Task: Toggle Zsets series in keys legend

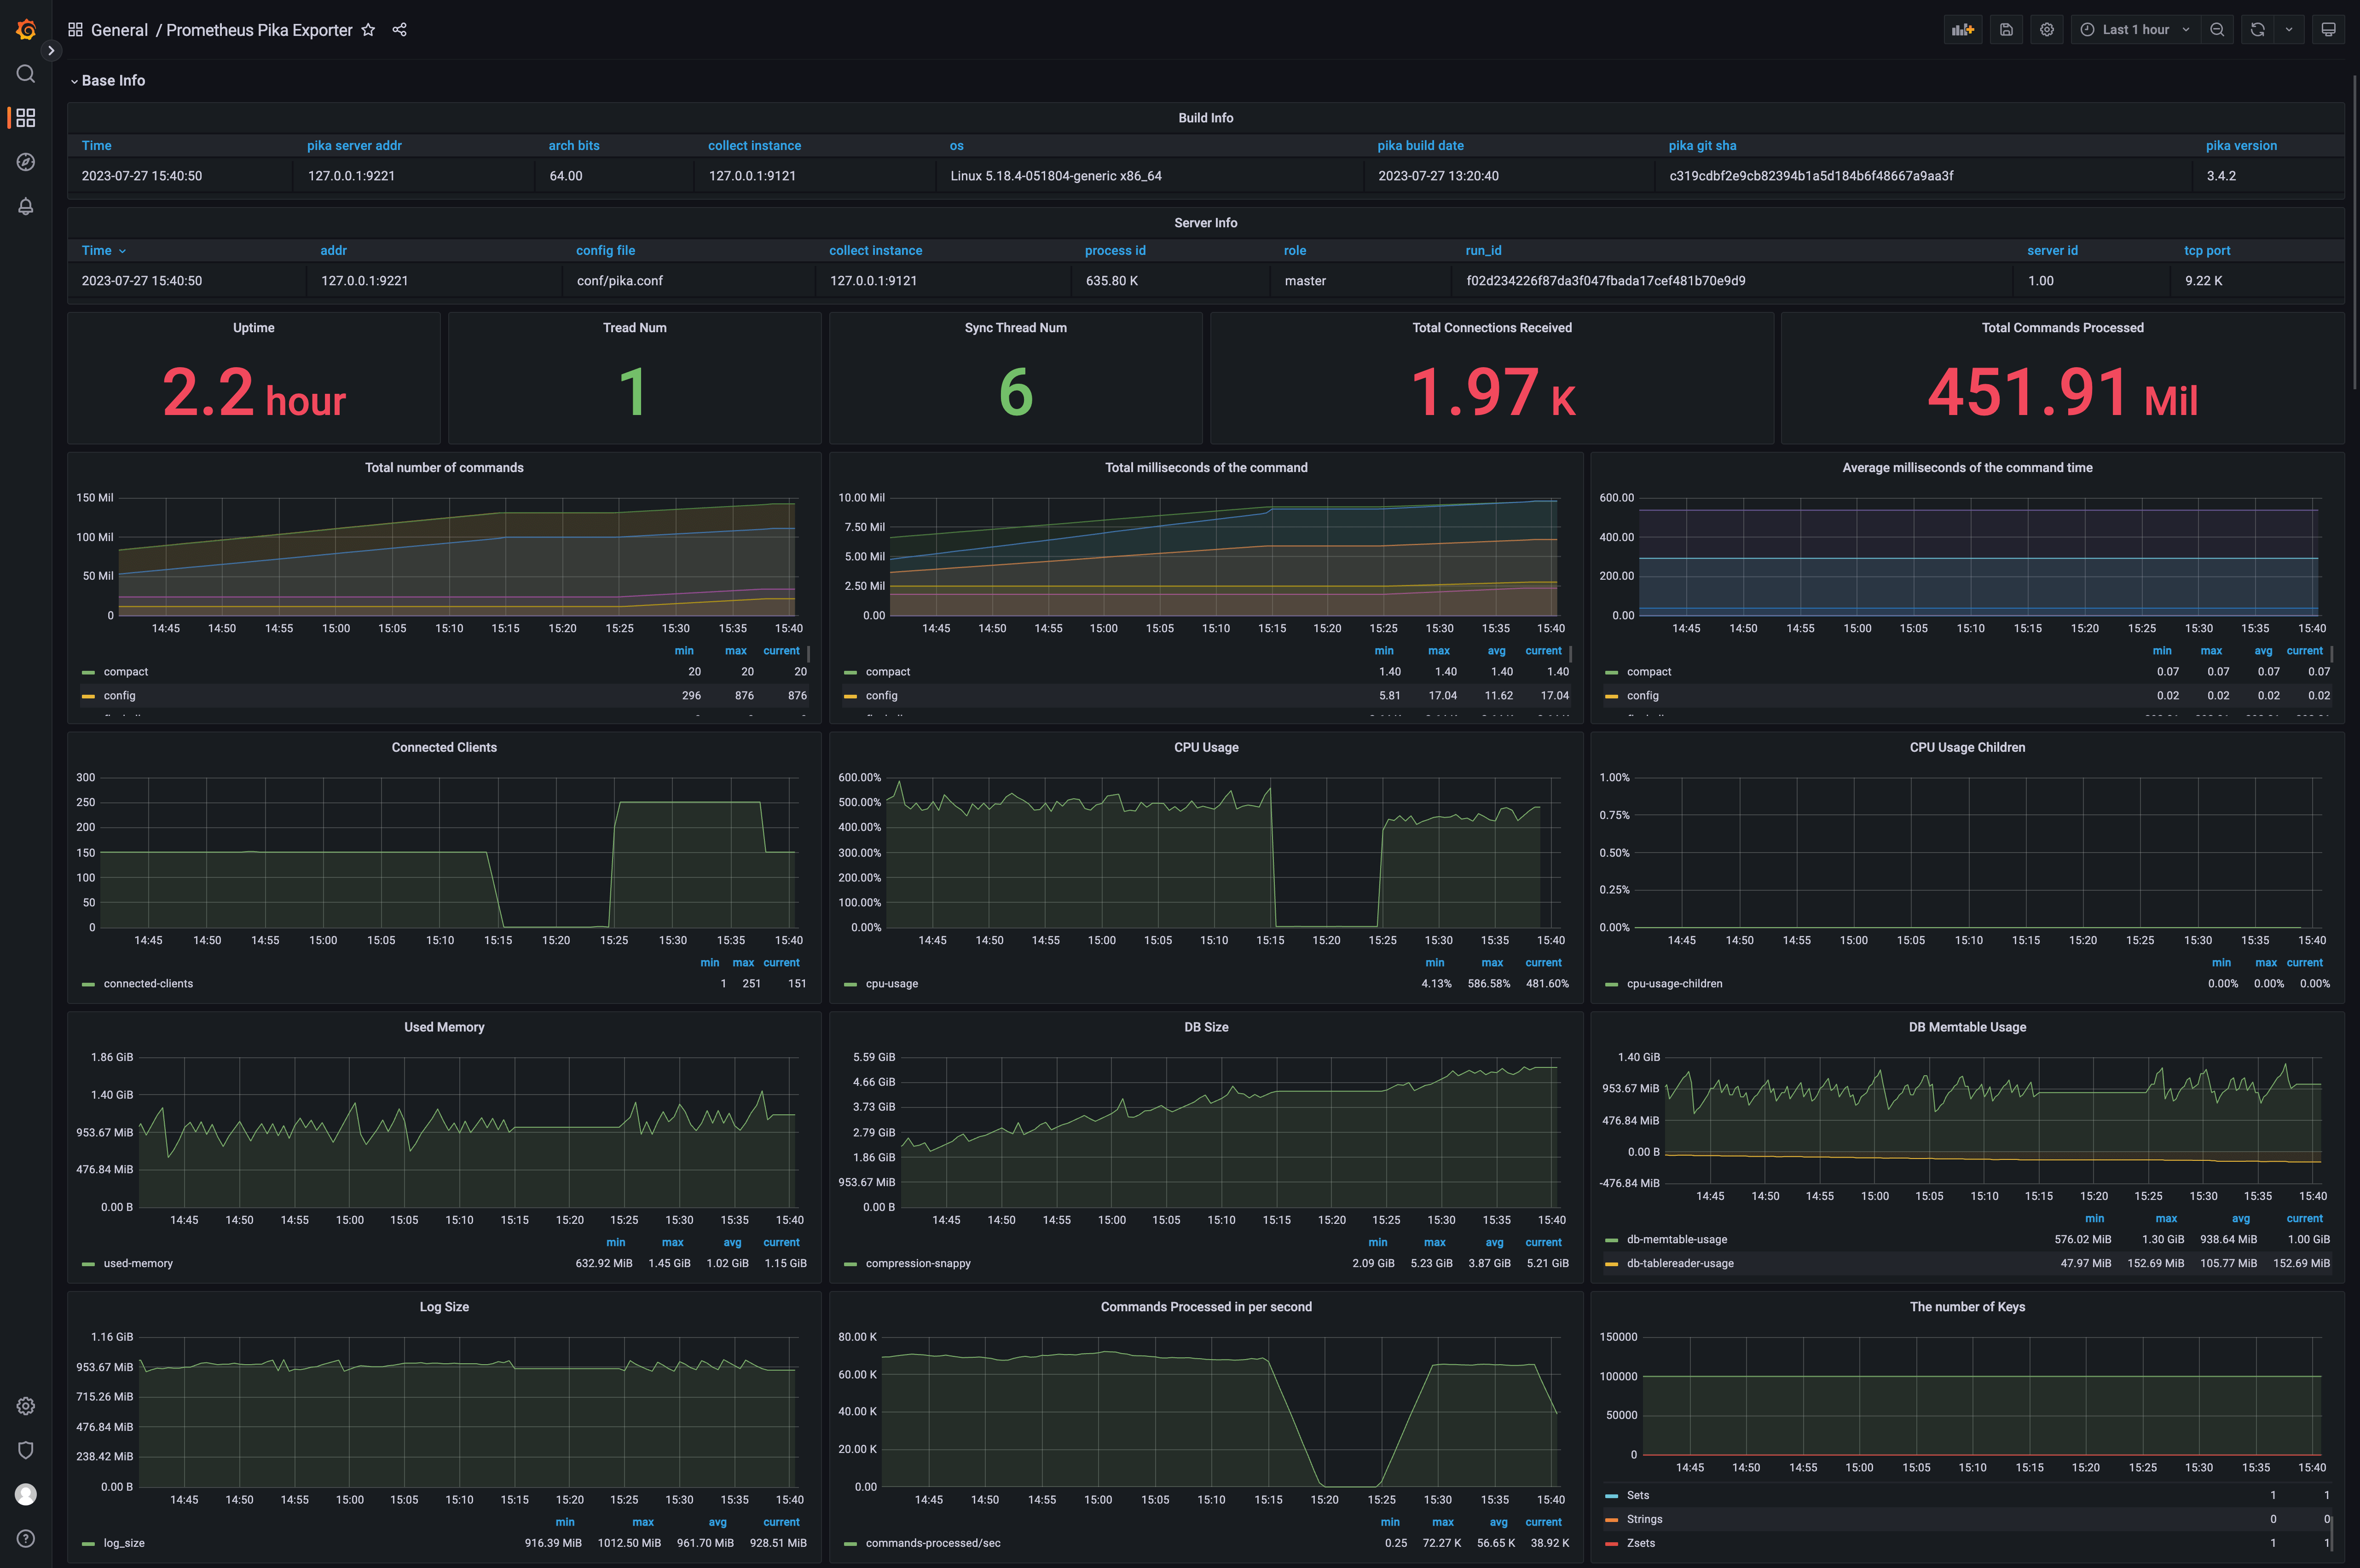Action: [x=1641, y=1544]
